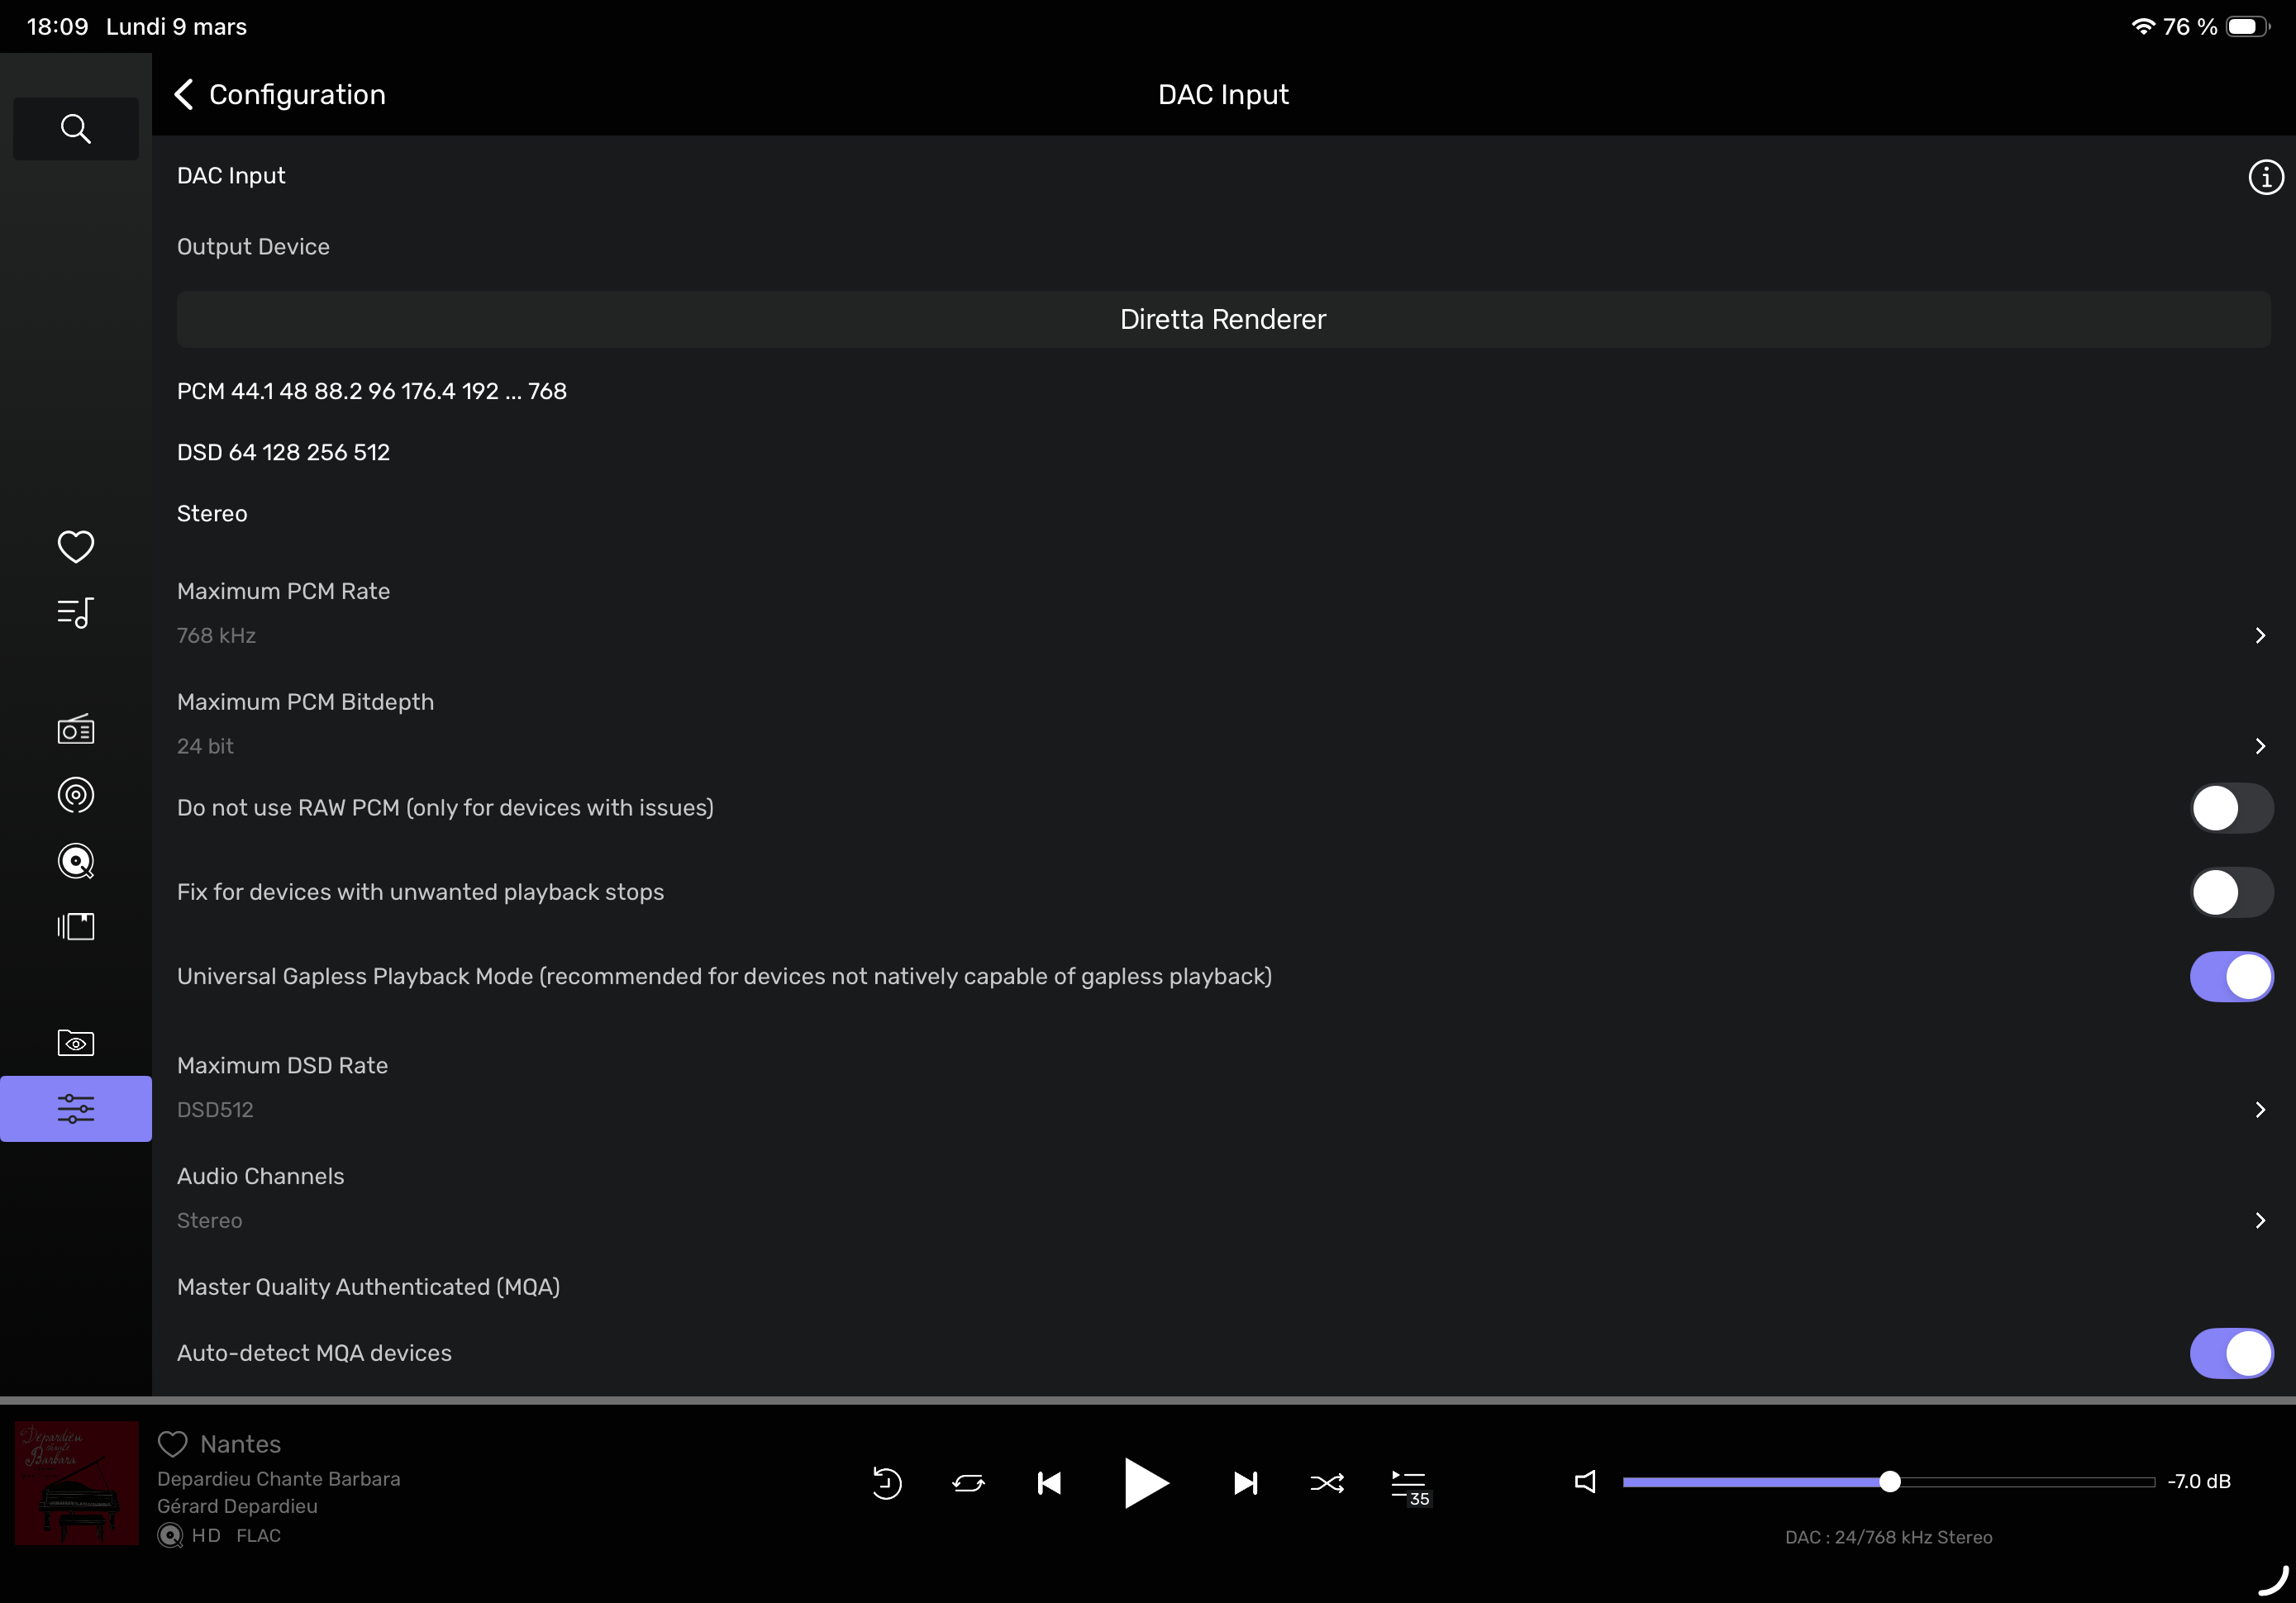Click the DAC Input info icon
Screen dimensions: 2296x1603
2265,177
